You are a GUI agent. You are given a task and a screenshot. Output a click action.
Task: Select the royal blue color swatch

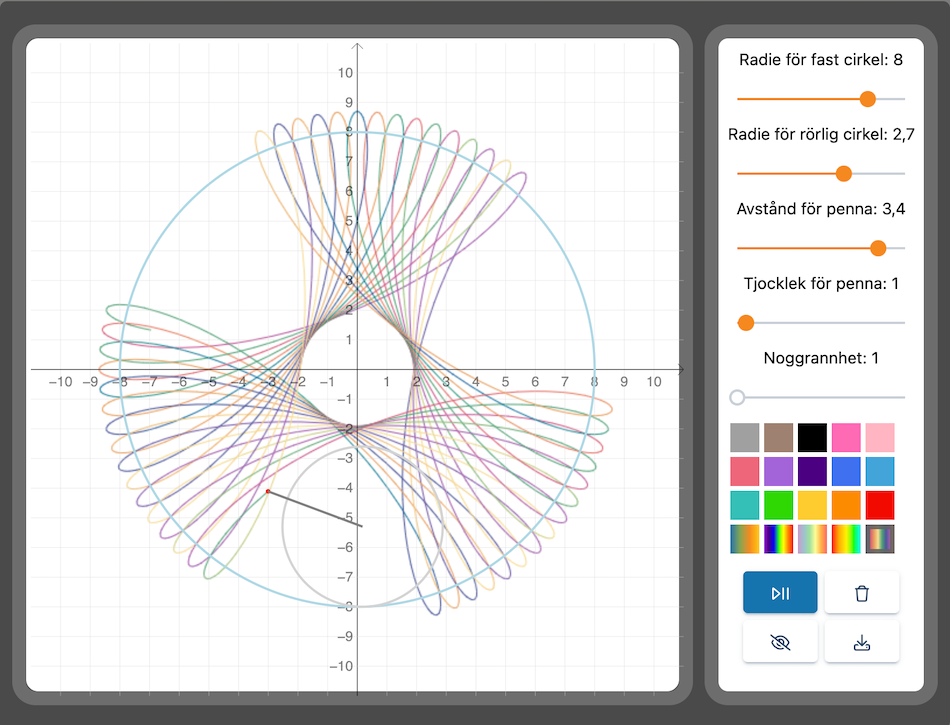[x=846, y=471]
